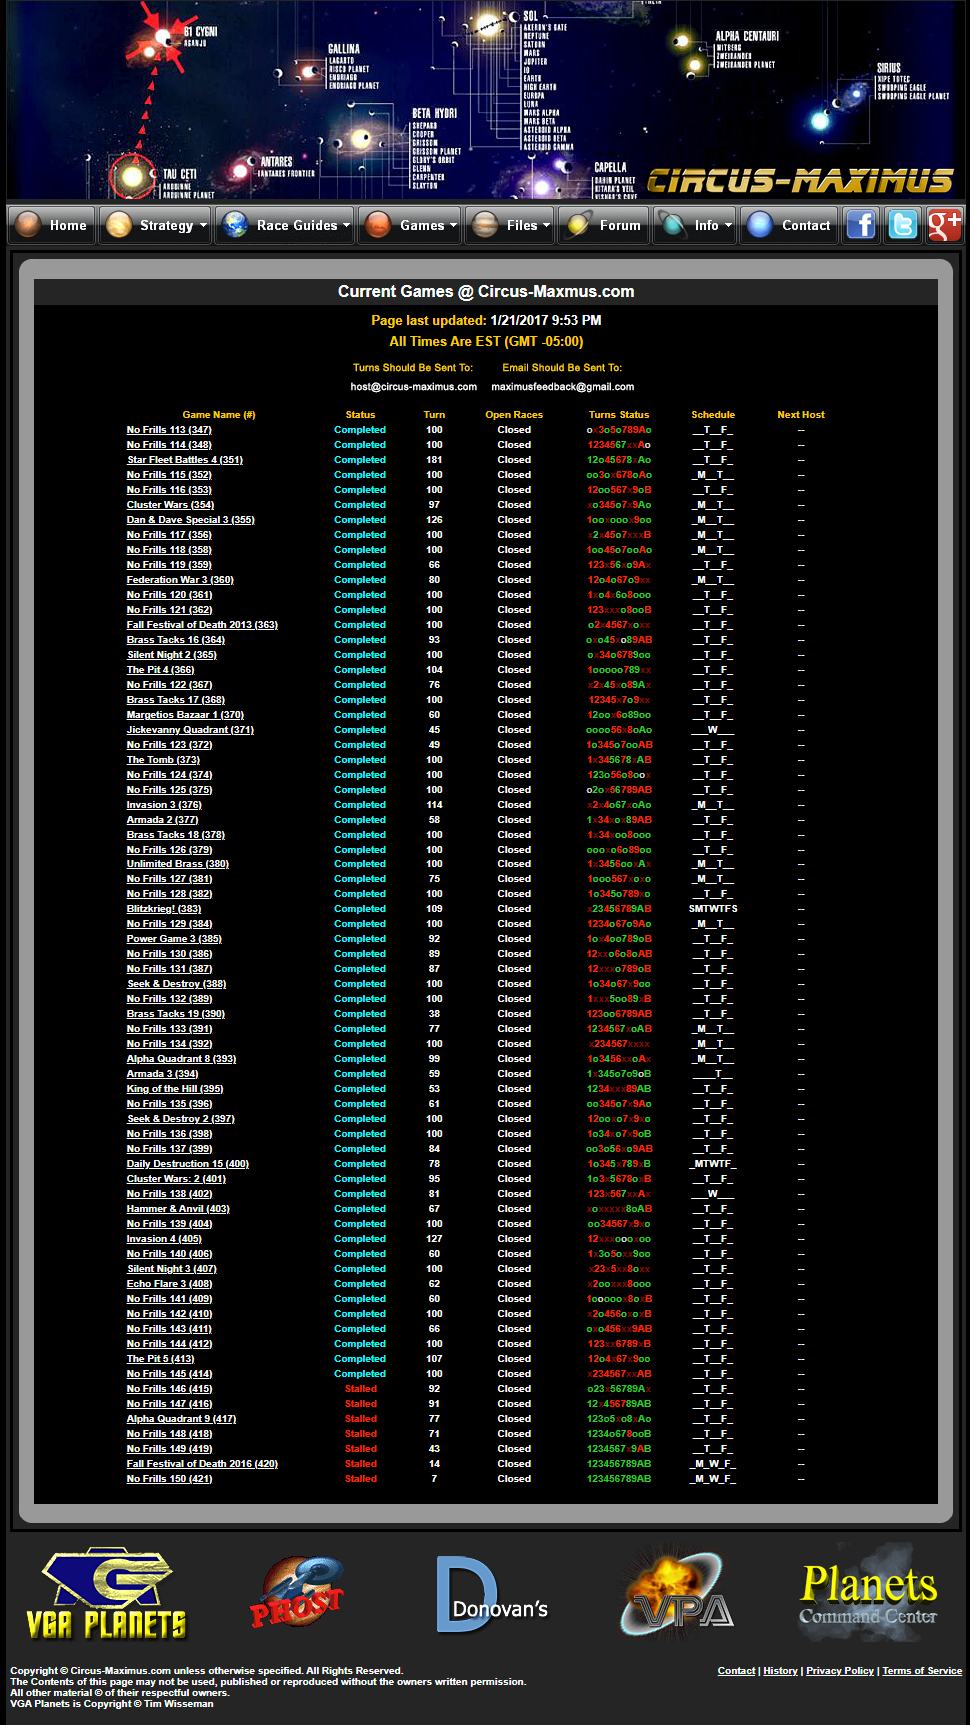Click the striped planet icon beside Files

485,225
